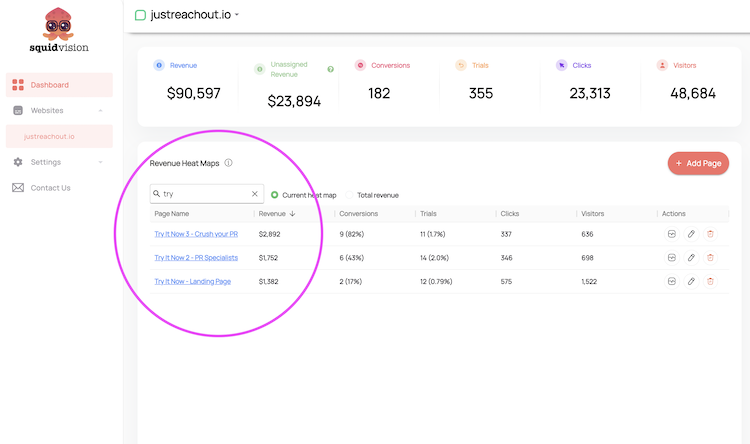Viewport: 750px width, 444px height.
Task: Collapse the Websites sidebar section
Action: 101,111
